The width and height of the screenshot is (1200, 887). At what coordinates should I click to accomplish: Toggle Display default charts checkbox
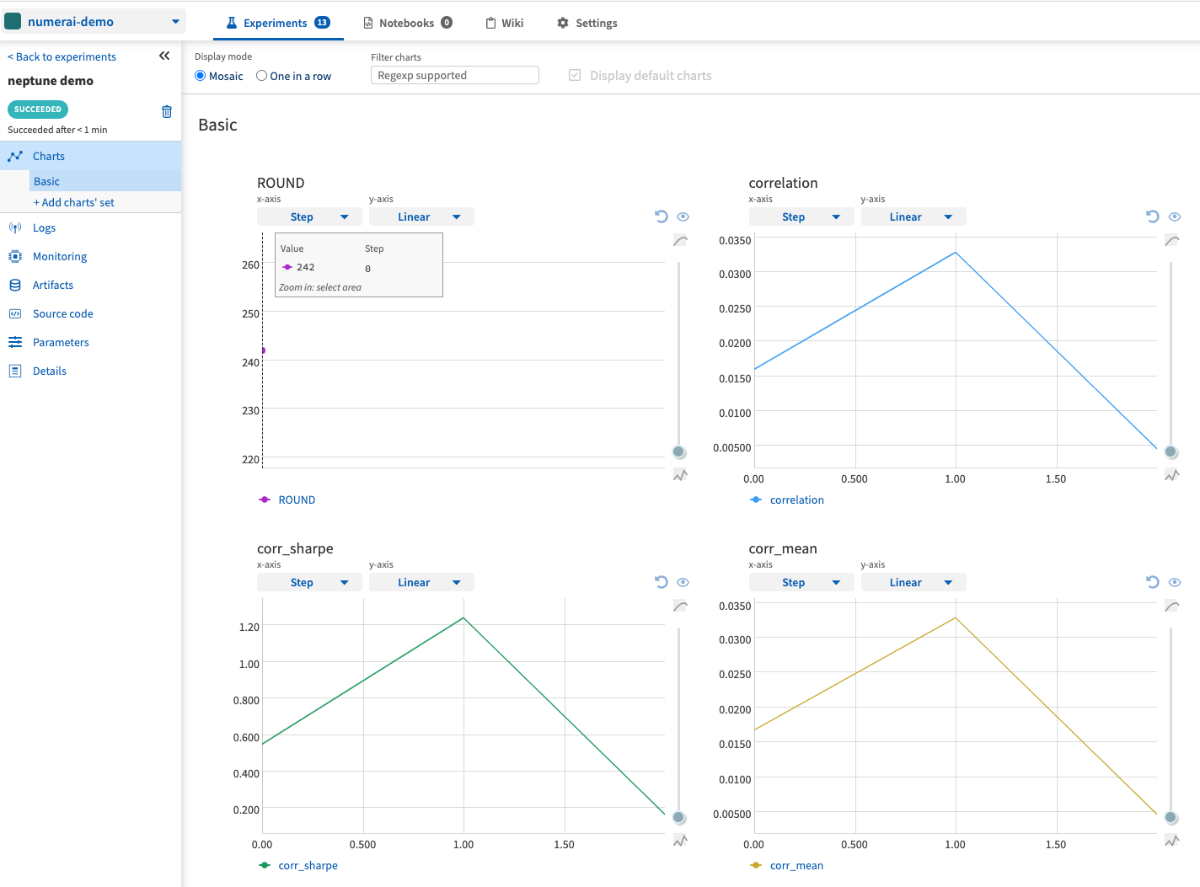tap(574, 76)
